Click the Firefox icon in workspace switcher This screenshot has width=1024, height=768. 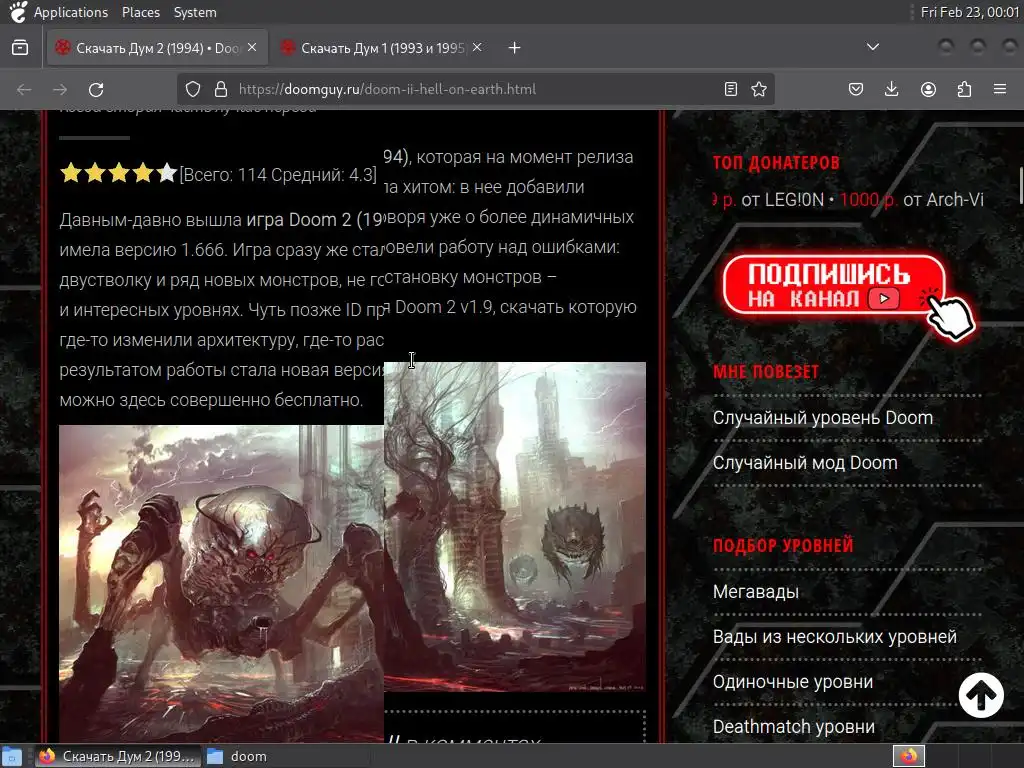(x=908, y=756)
